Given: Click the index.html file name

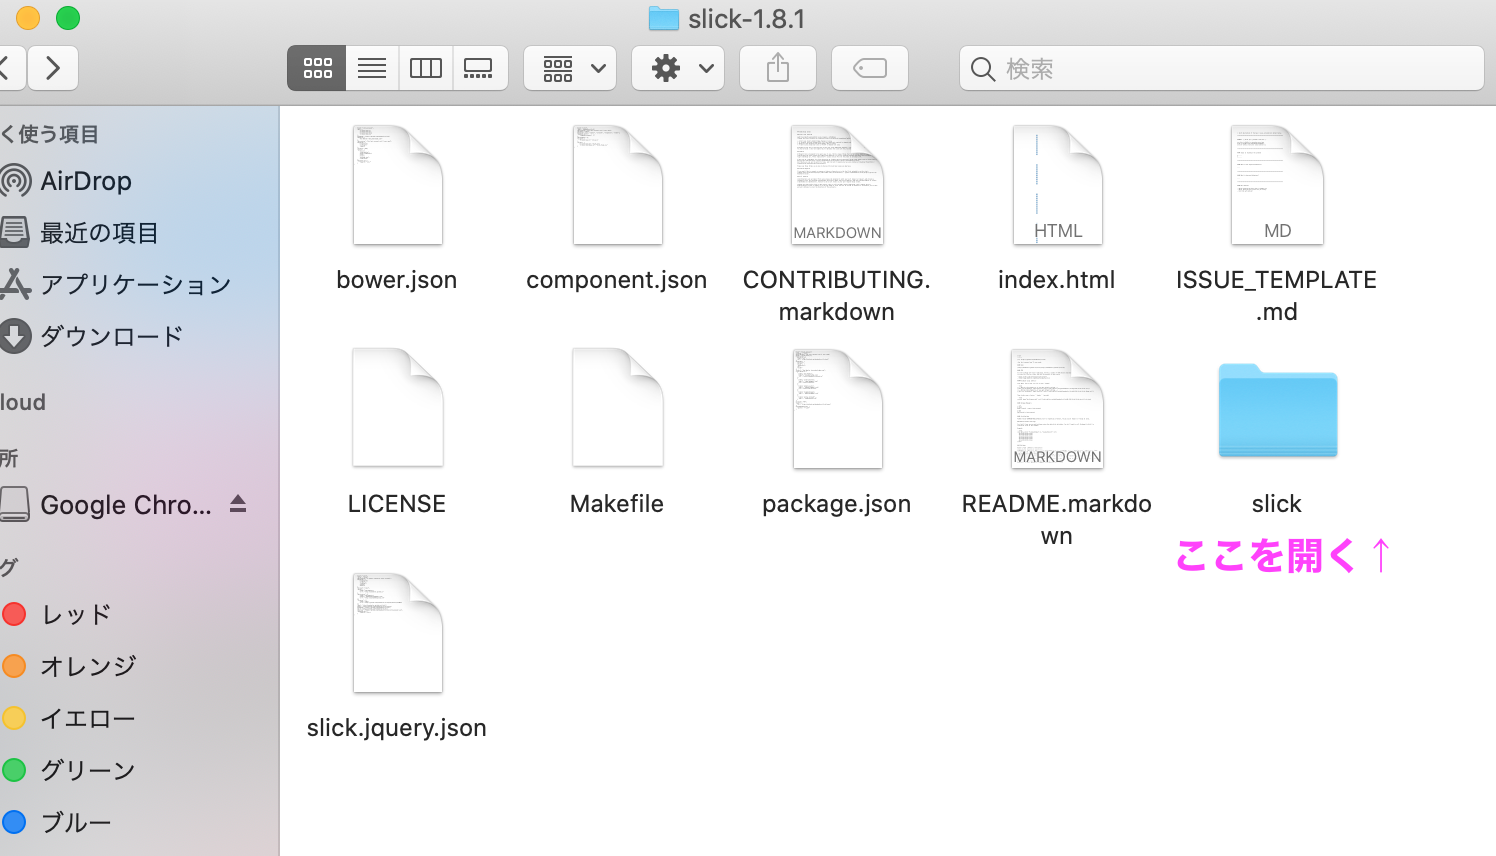Looking at the screenshot, I should [x=1057, y=280].
